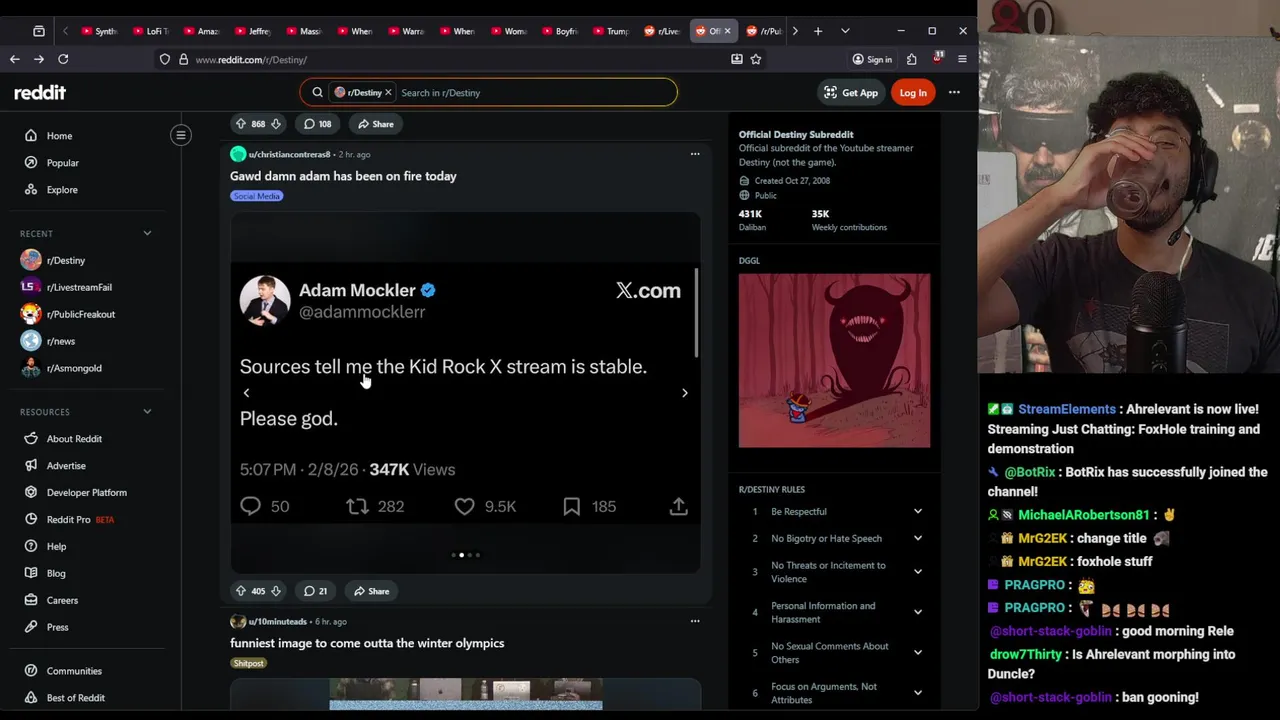
Task: Open Firefox hamburger menu
Action: tap(962, 59)
